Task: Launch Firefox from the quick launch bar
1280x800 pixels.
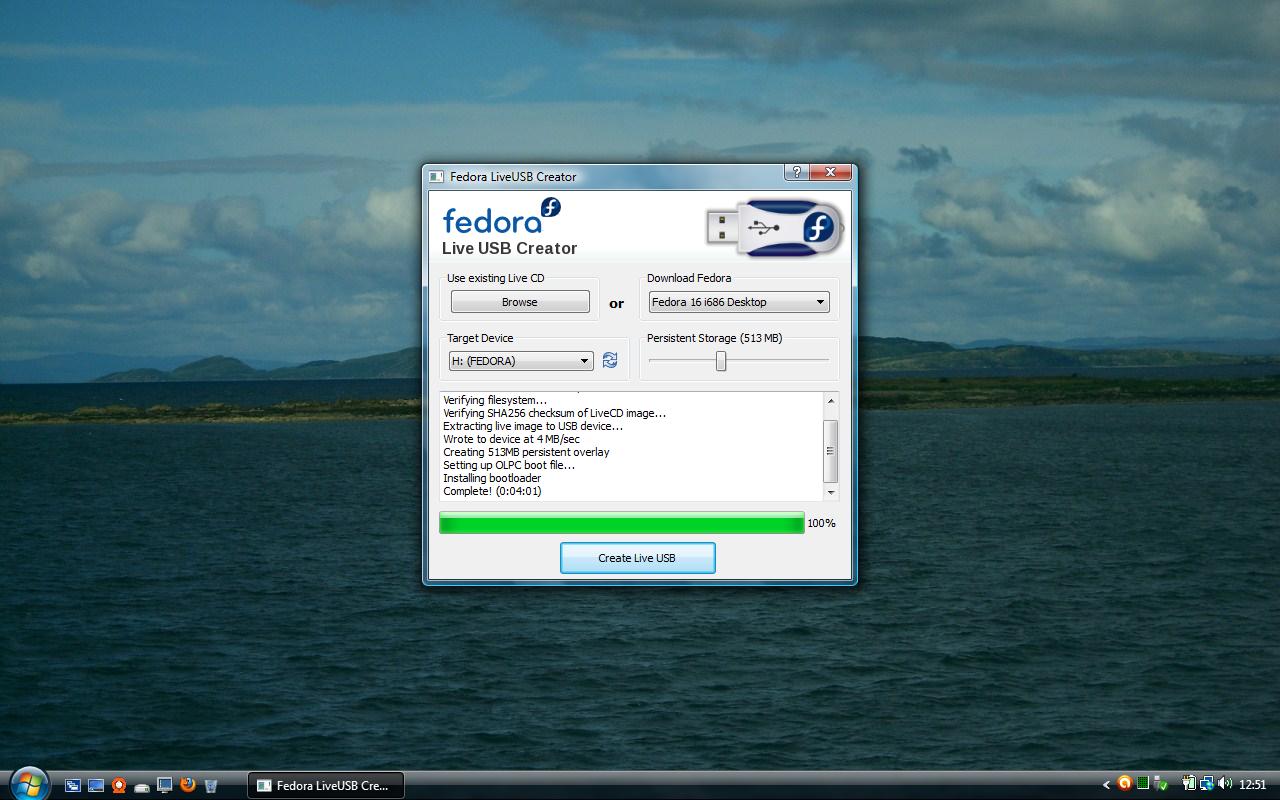Action: pyautogui.click(x=188, y=785)
